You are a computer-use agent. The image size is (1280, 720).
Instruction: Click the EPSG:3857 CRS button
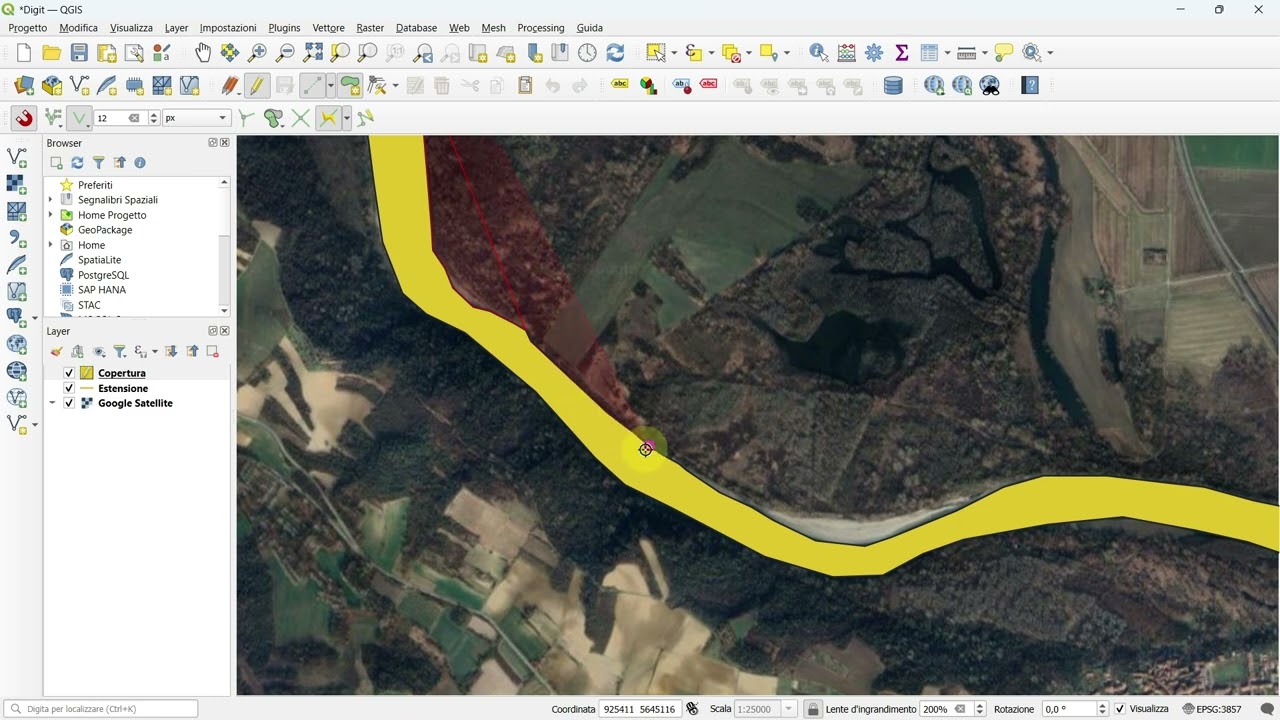point(1212,709)
